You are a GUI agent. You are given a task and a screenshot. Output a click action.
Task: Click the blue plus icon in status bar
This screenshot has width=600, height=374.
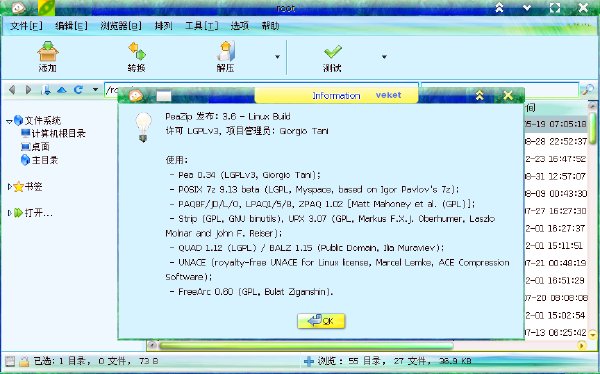click(x=309, y=361)
